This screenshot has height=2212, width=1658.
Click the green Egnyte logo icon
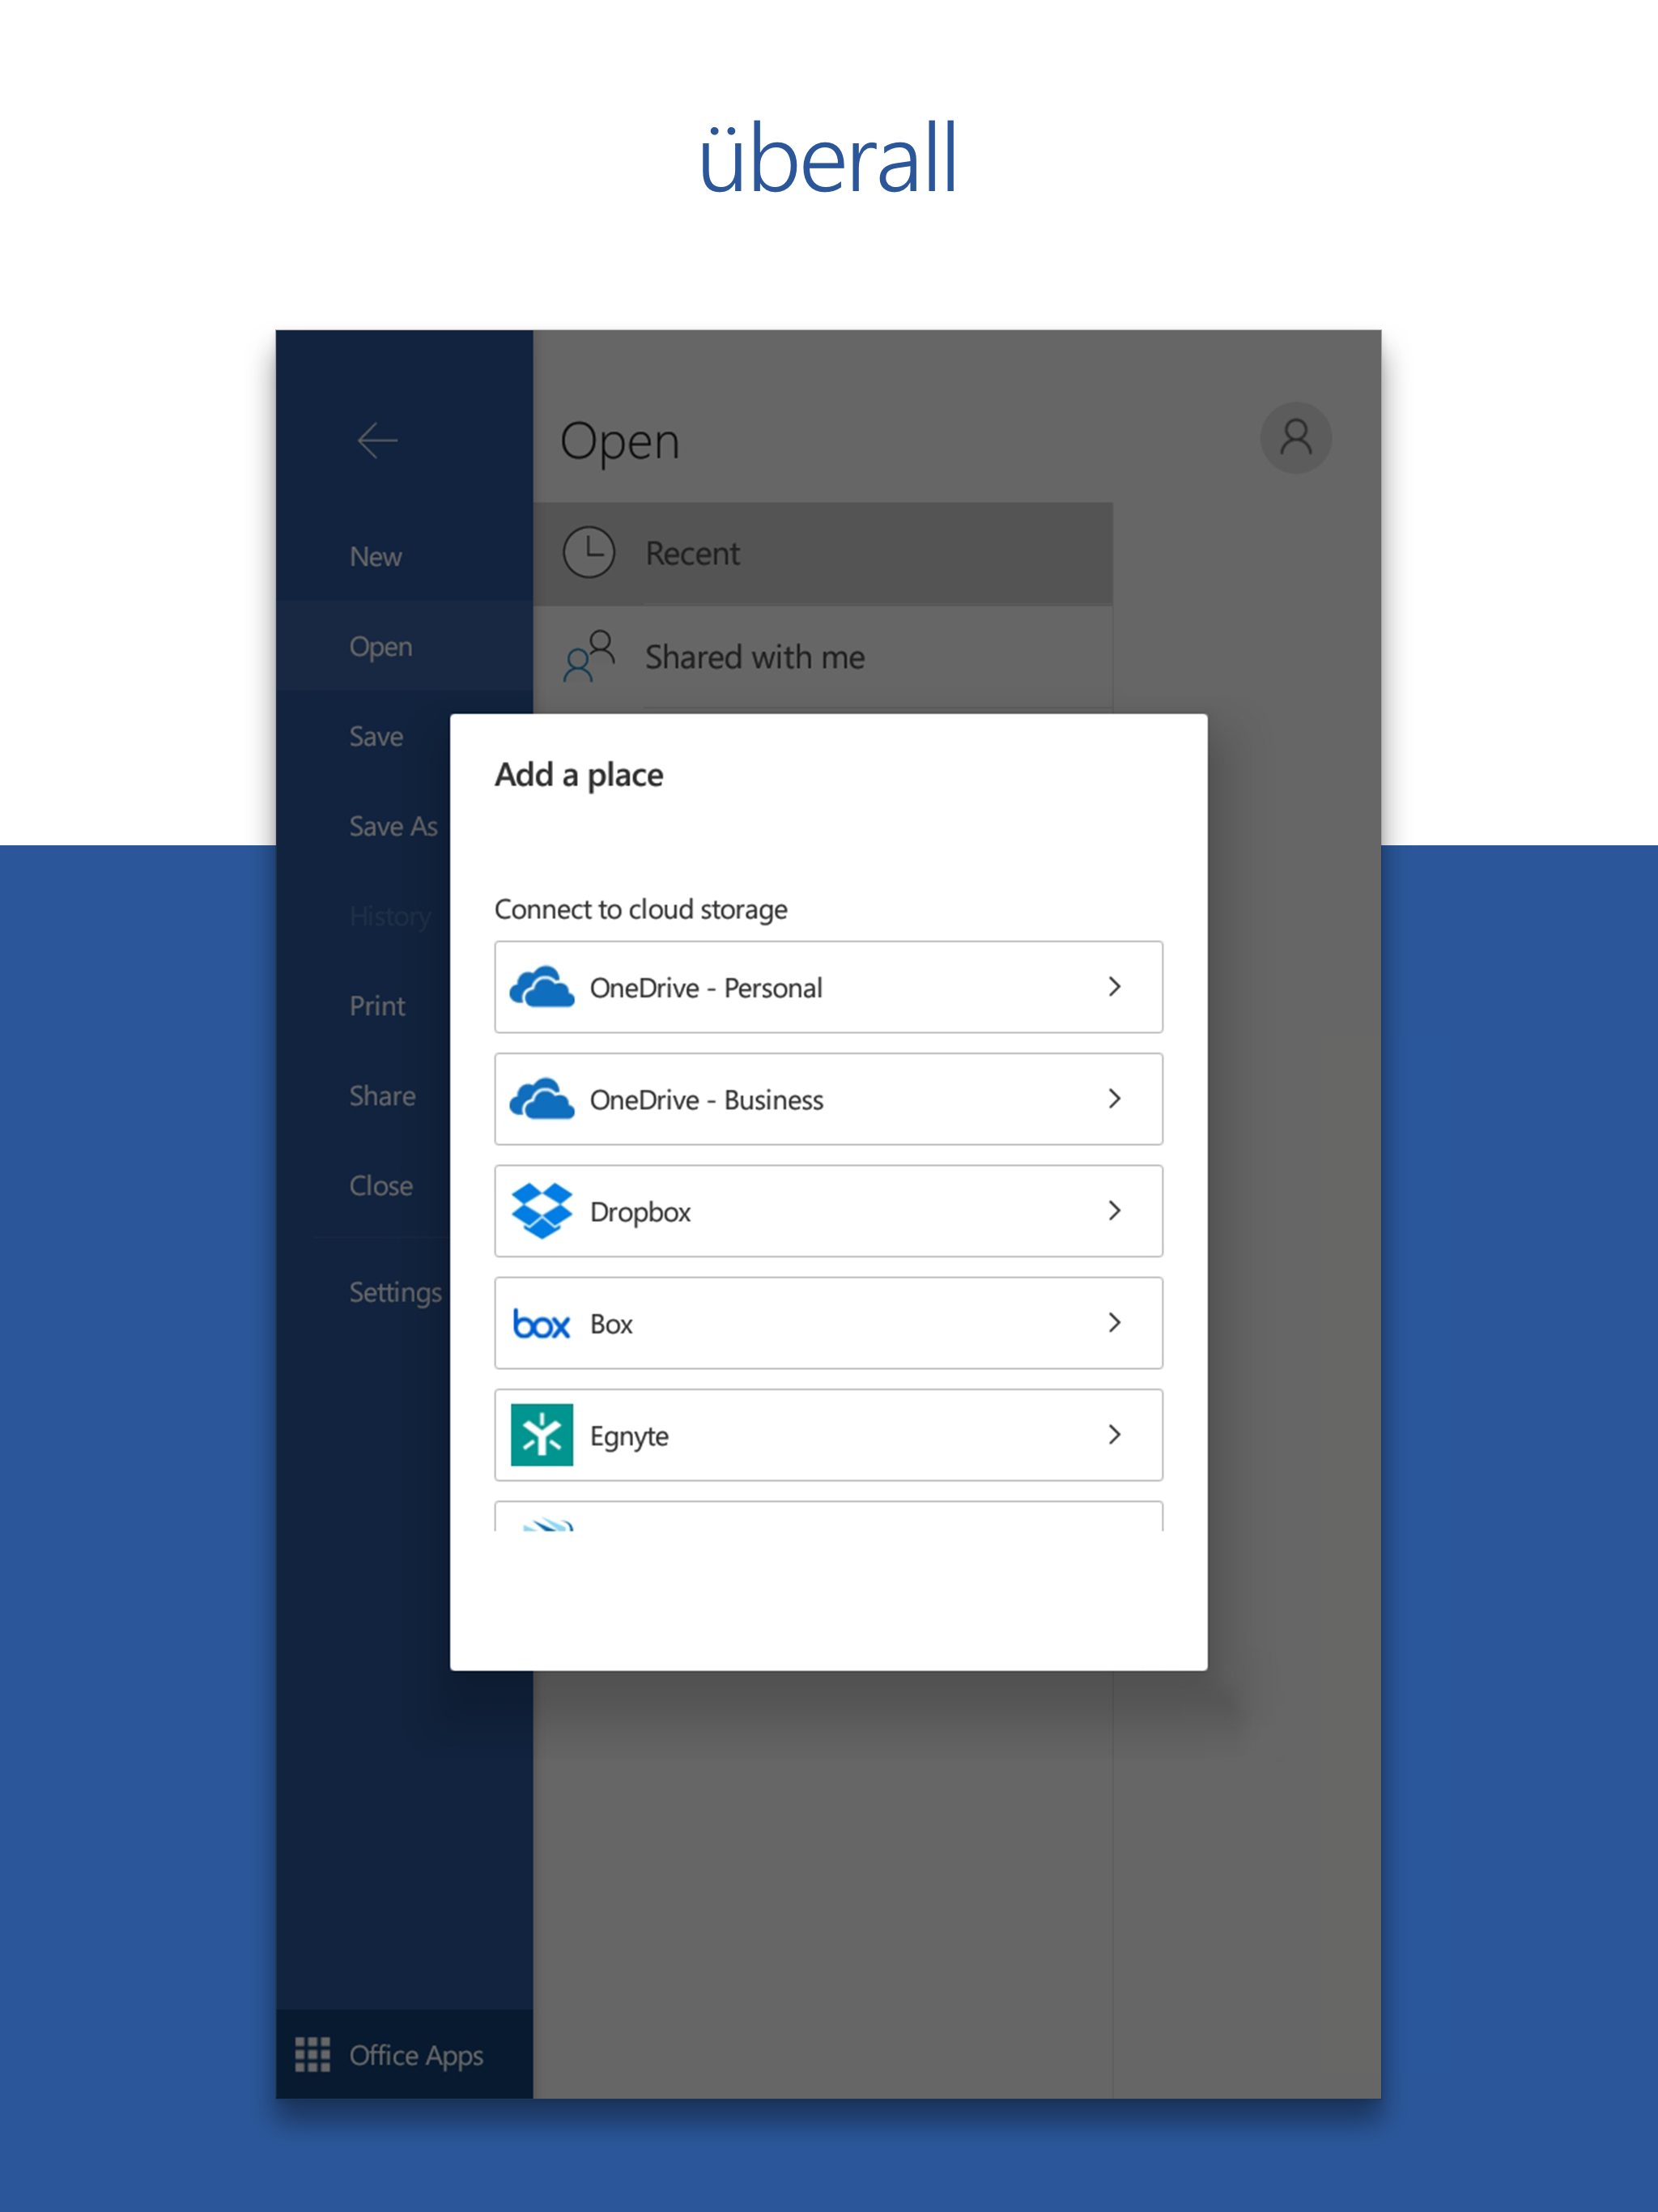pyautogui.click(x=541, y=1435)
